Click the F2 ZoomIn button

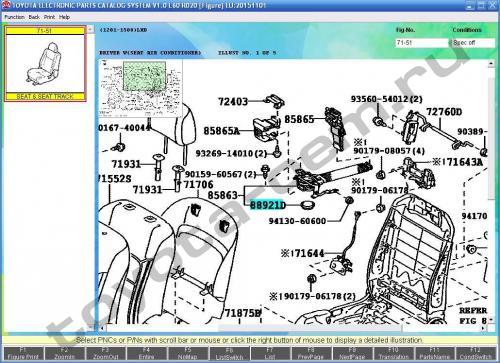tap(64, 353)
